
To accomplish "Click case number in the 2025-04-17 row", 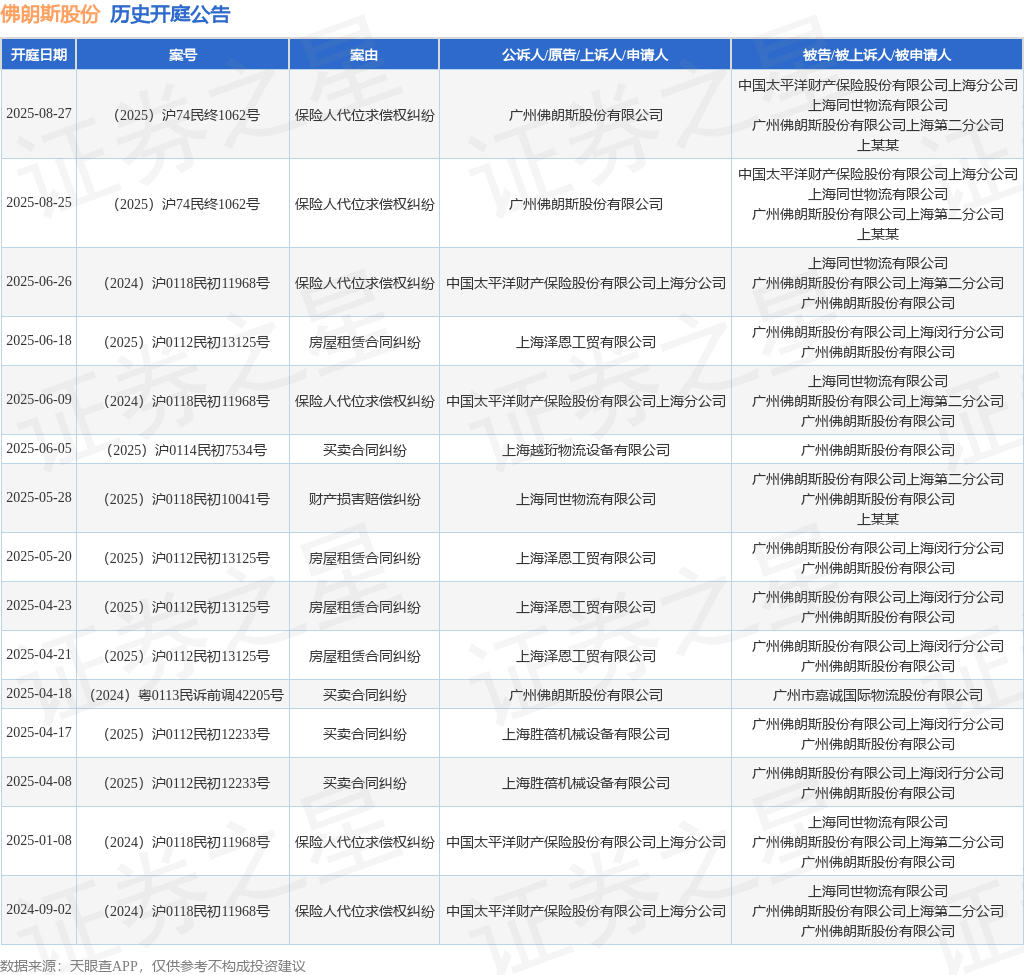I will [186, 734].
